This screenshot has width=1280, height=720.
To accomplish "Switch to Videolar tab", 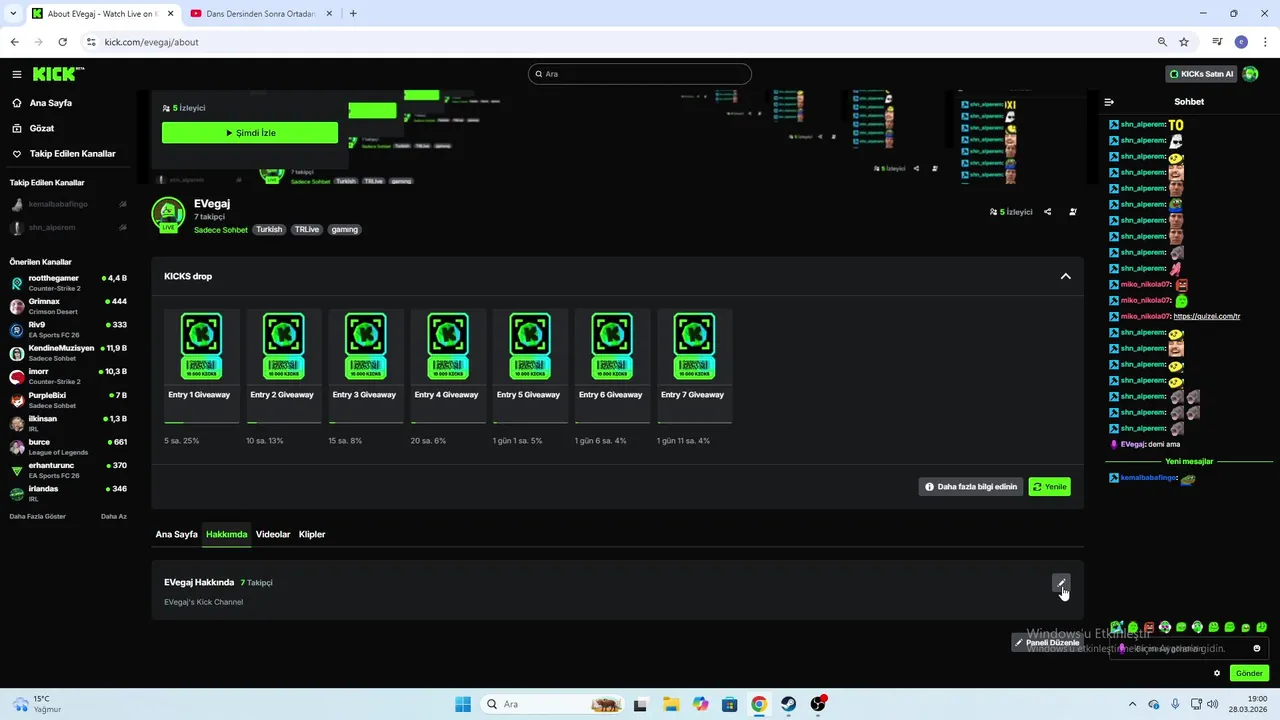I will tap(273, 534).
